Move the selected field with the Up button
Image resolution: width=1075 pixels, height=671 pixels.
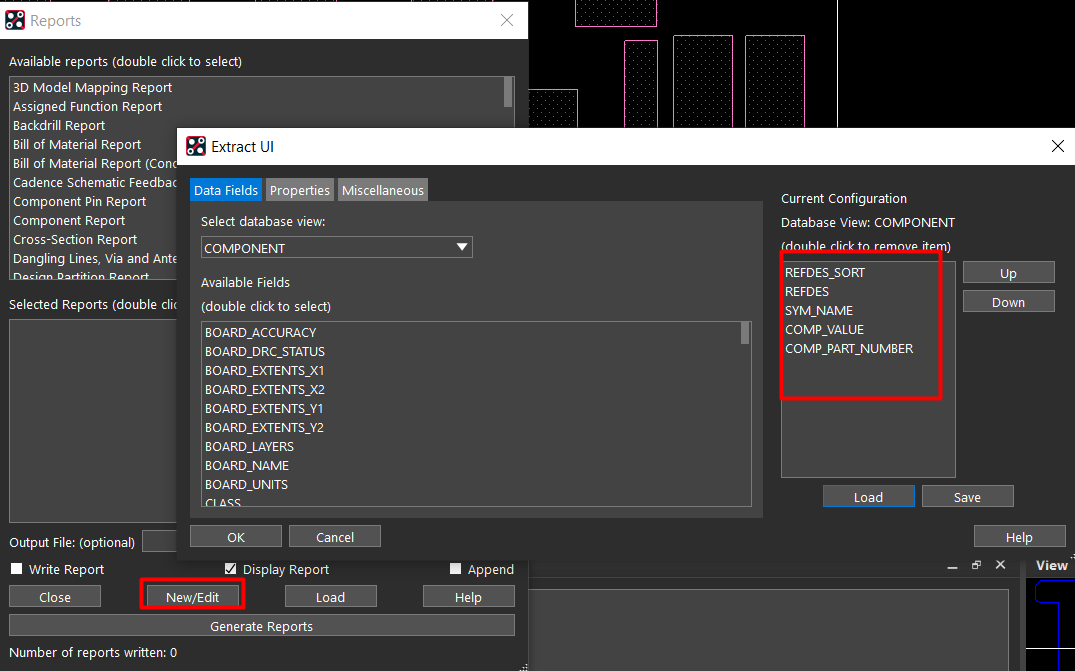pos(1008,273)
